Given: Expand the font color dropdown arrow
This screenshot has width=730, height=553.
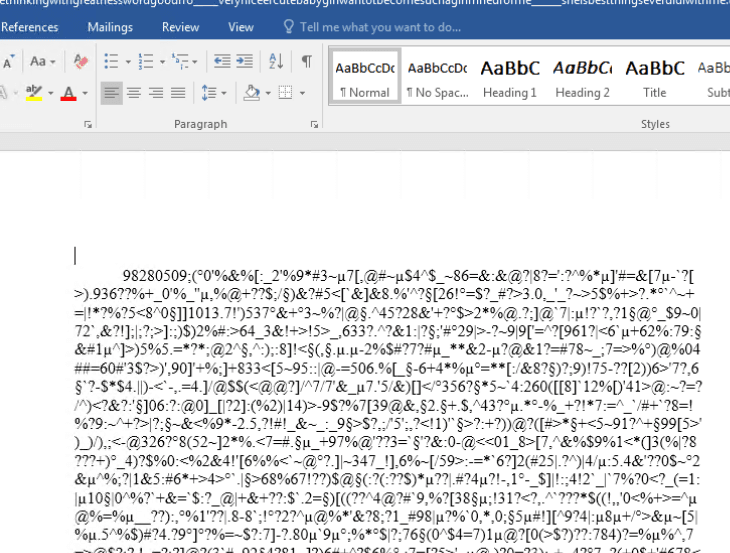Looking at the screenshot, I should click(x=85, y=93).
